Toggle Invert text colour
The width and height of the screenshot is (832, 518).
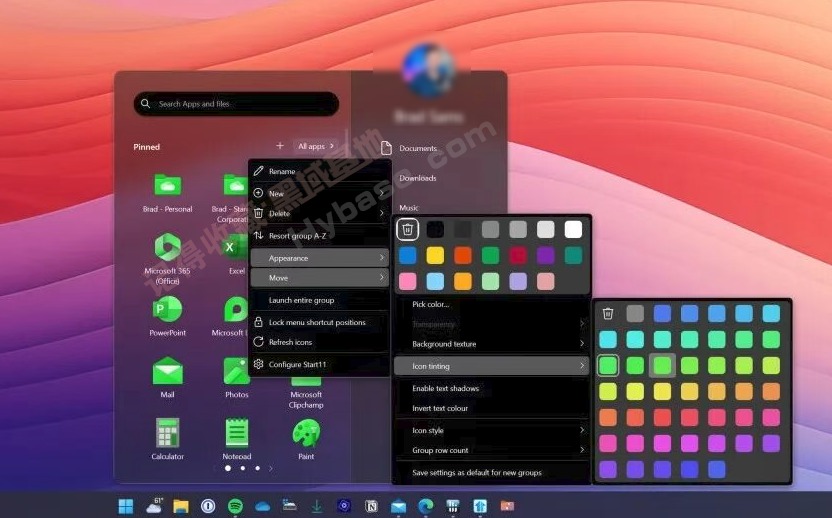491,408
